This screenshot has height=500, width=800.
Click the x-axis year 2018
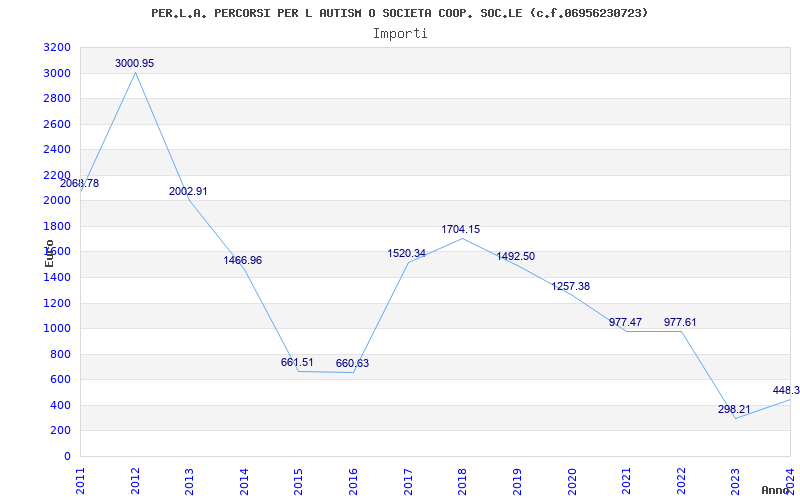[463, 481]
